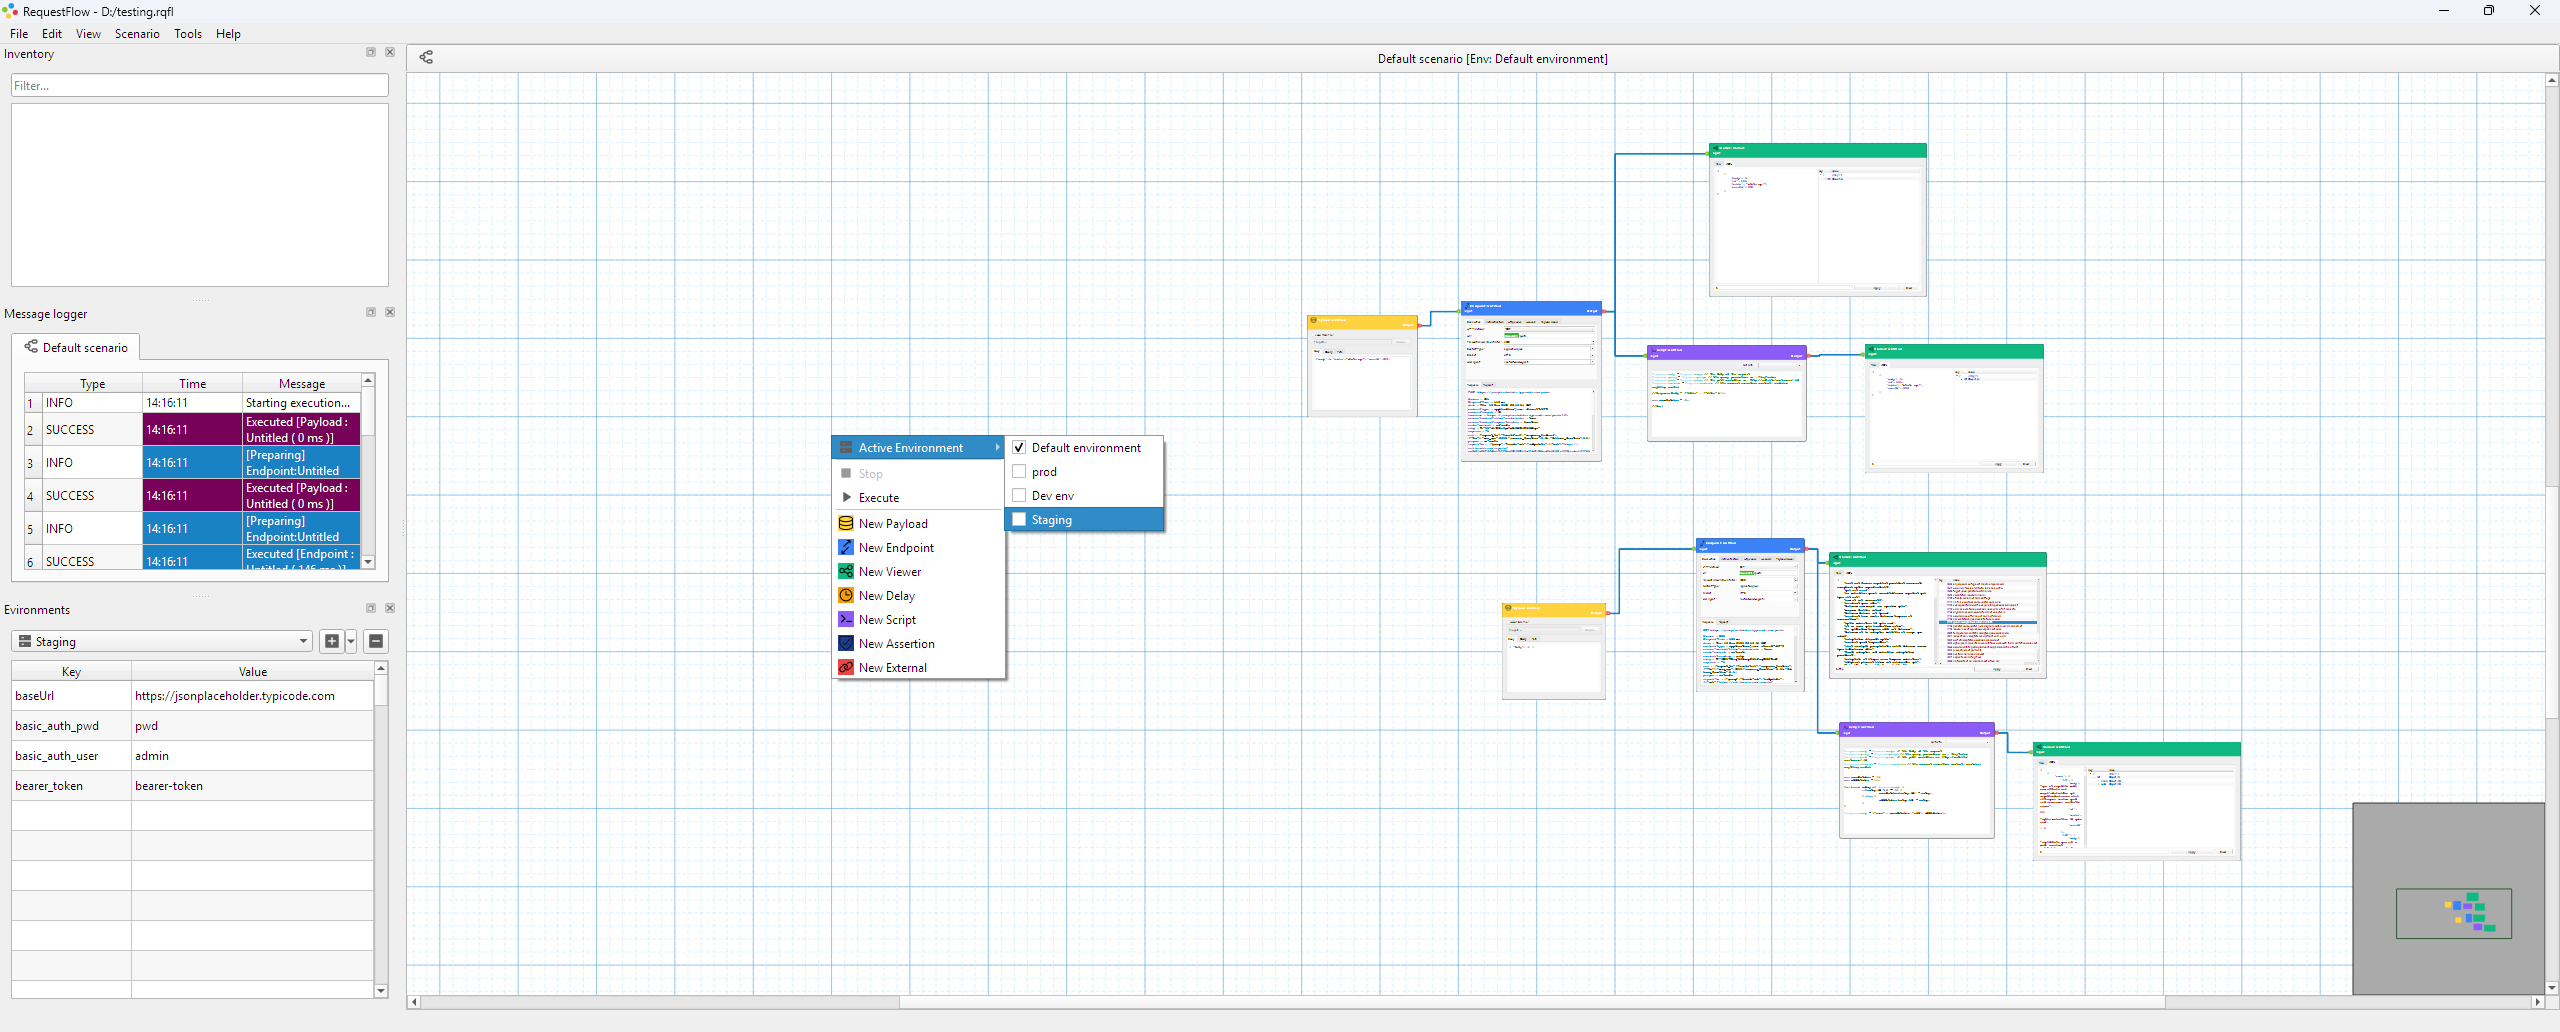
Task: Switch to the Default scenario logger tab
Action: [77, 347]
